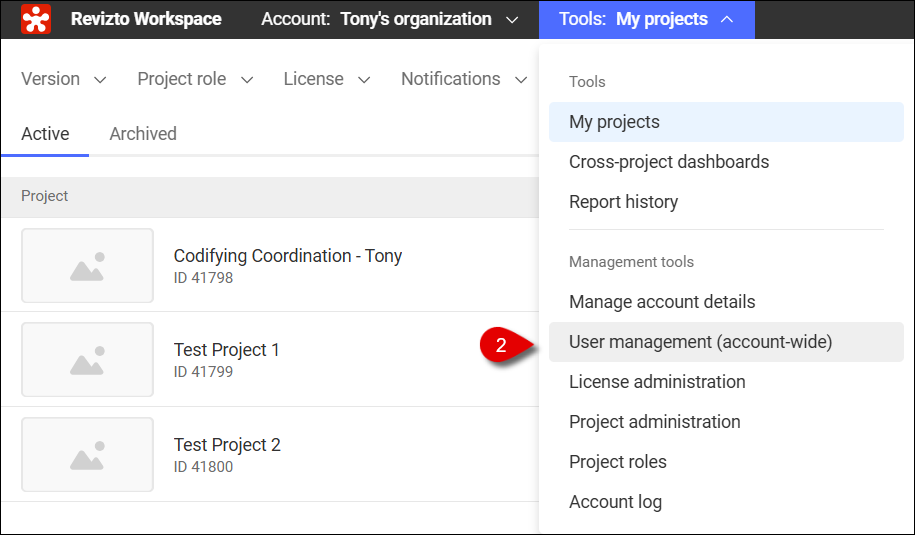
Task: Open Project roles
Action: tap(726, 461)
